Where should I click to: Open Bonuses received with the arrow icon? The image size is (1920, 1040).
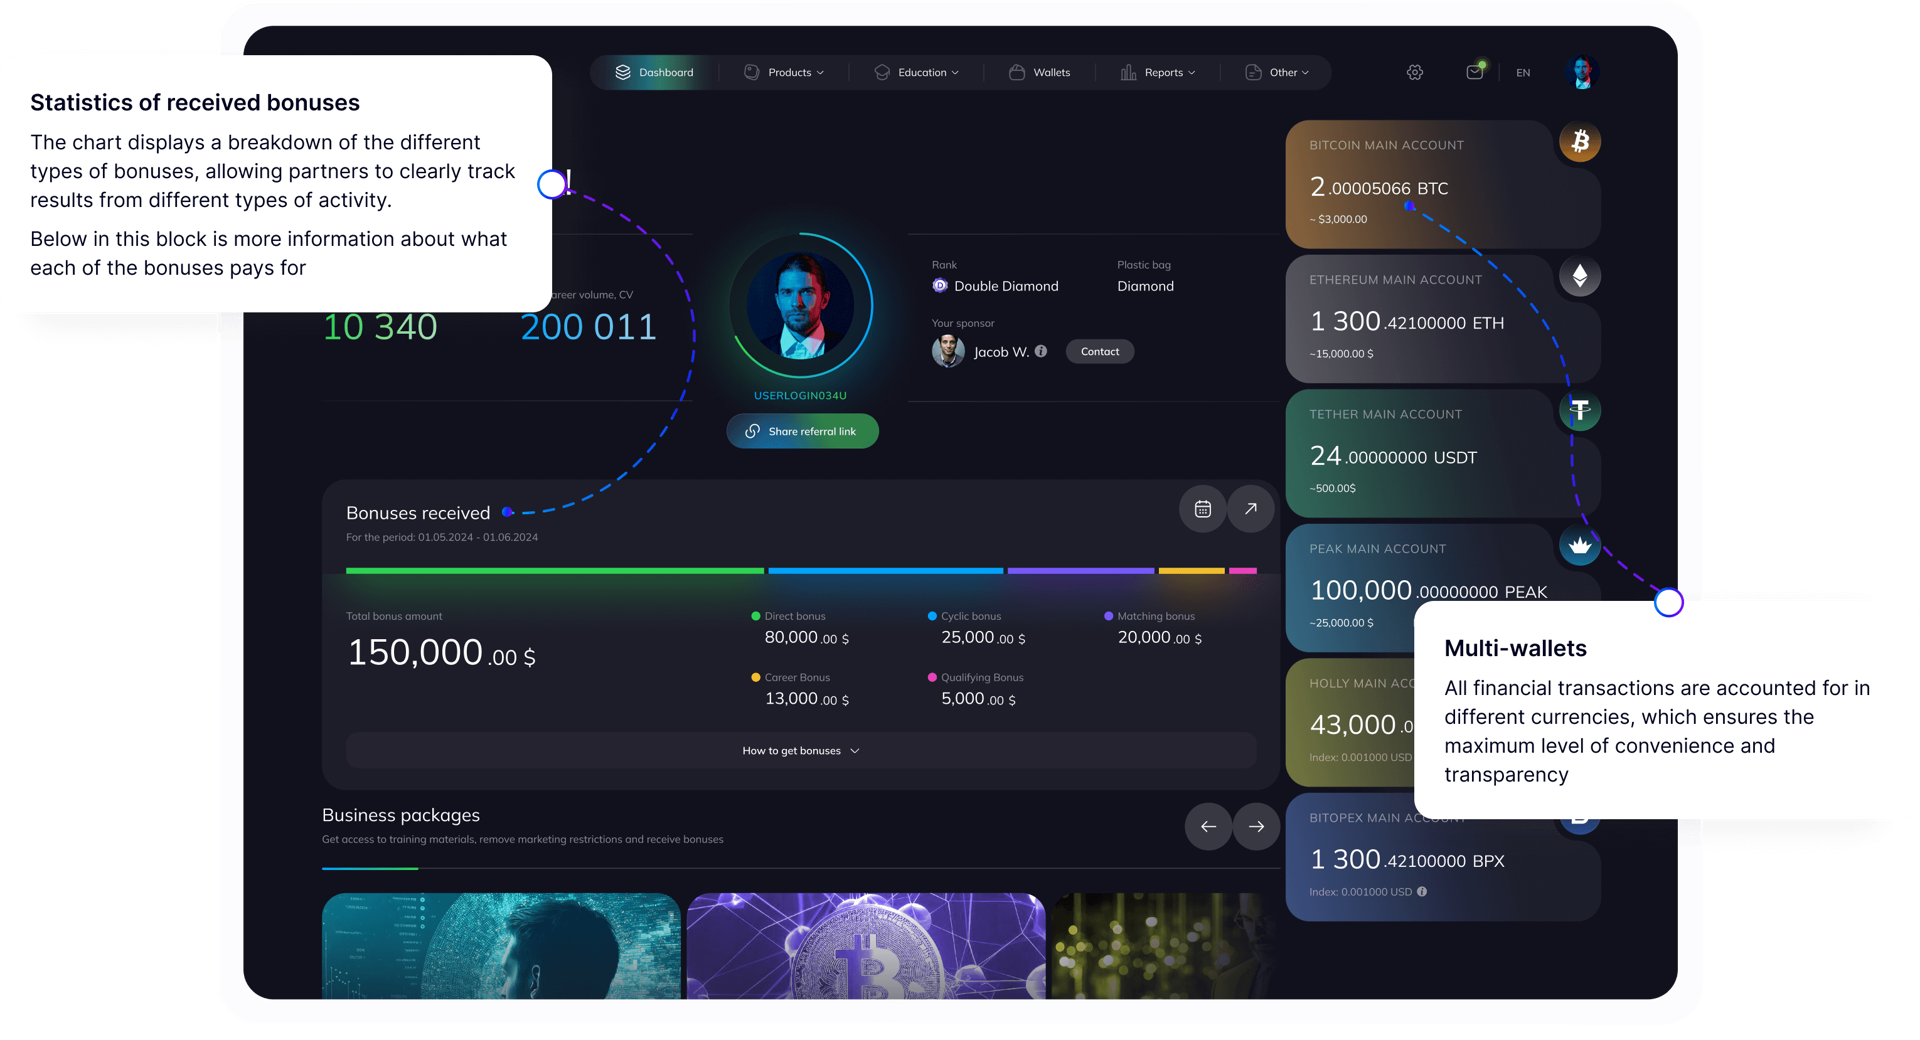1251,509
